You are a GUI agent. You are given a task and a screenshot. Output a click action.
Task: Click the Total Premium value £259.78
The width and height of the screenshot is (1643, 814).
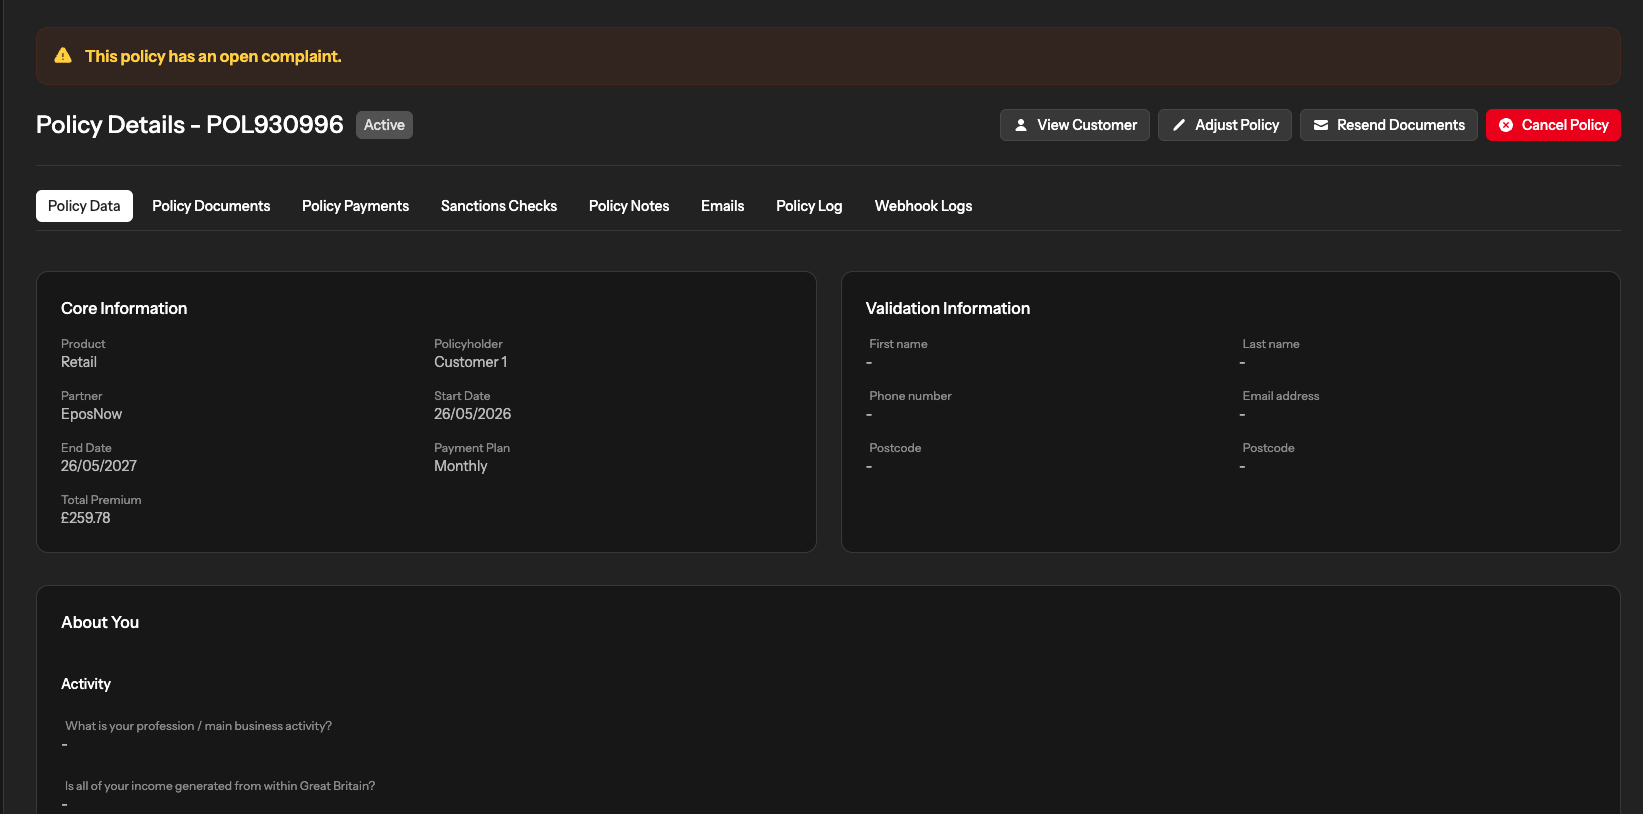(x=86, y=518)
